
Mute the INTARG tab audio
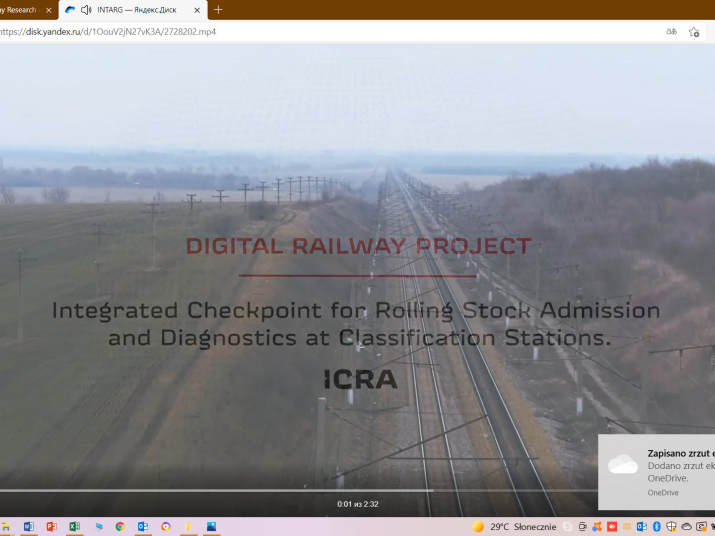(85, 10)
